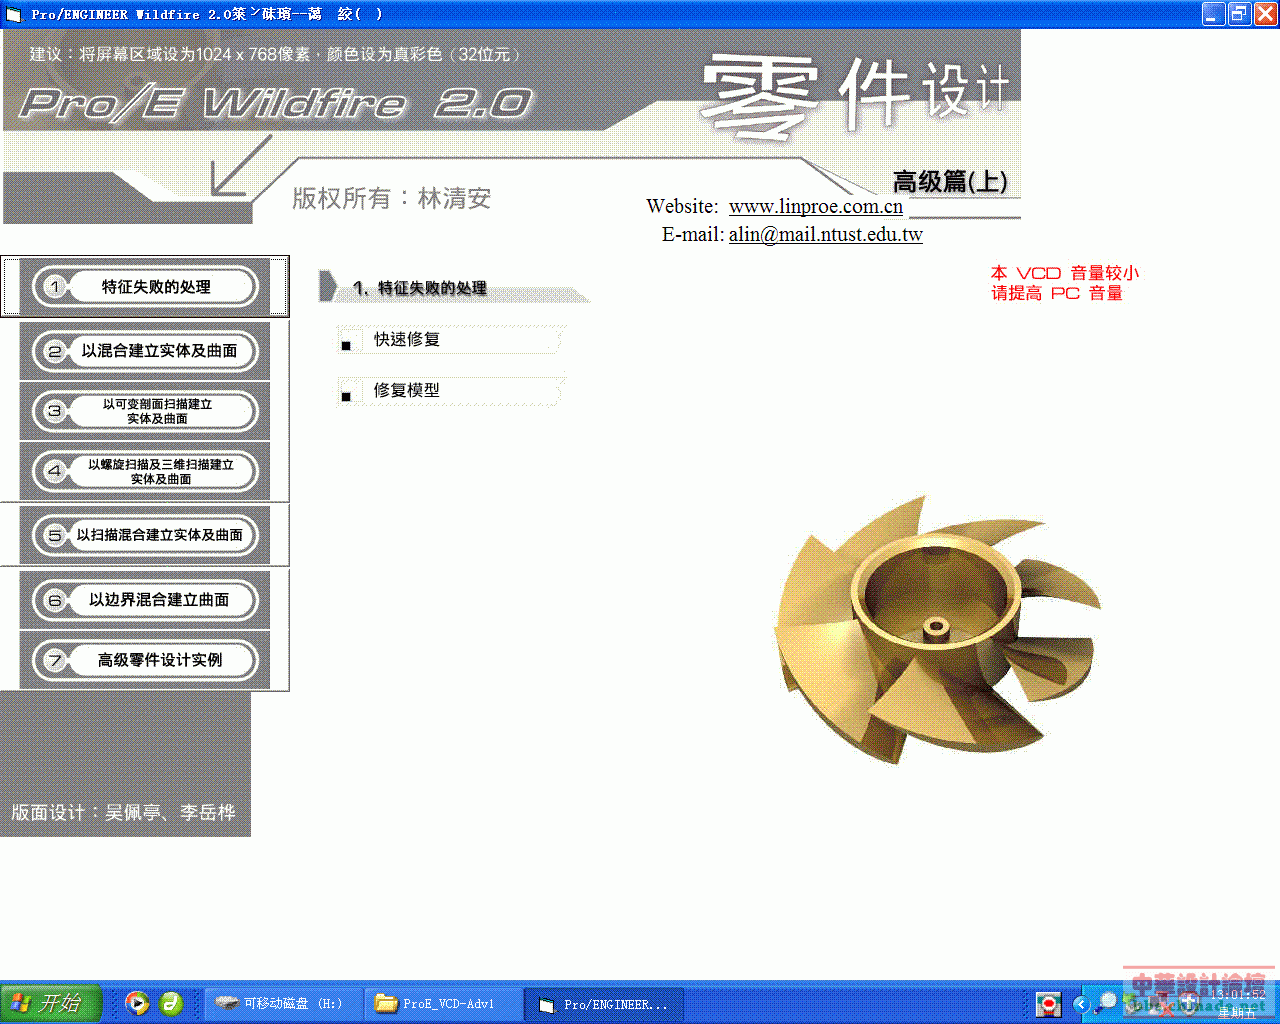Click the black bullet beside 修复模型

346,397
